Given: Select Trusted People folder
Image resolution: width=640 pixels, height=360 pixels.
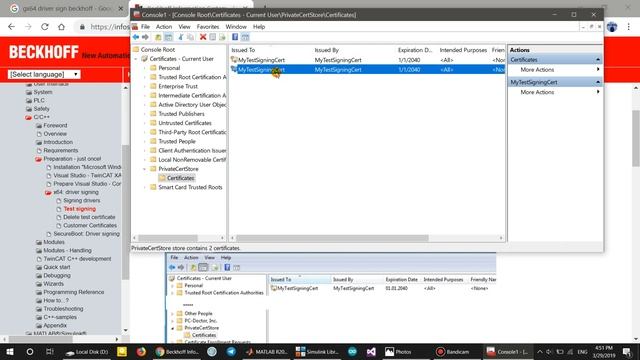Looking at the screenshot, I should 177,141.
